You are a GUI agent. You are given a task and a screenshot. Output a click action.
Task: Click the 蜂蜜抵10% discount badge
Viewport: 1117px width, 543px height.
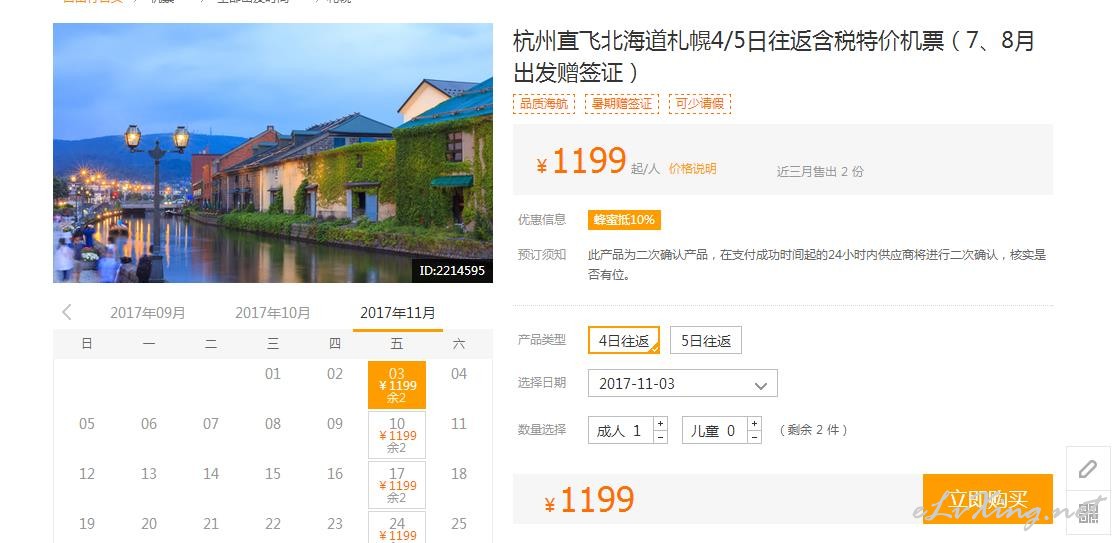[x=624, y=219]
